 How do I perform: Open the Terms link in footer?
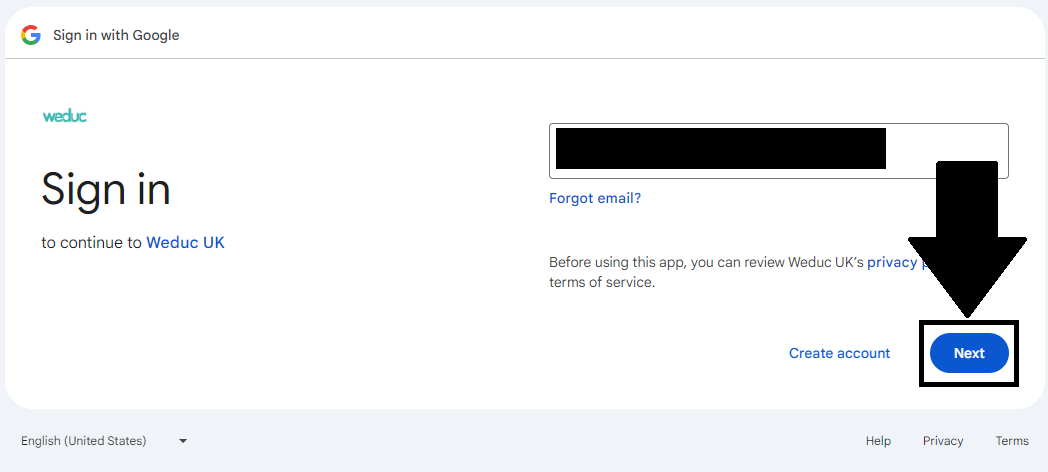[1011, 441]
